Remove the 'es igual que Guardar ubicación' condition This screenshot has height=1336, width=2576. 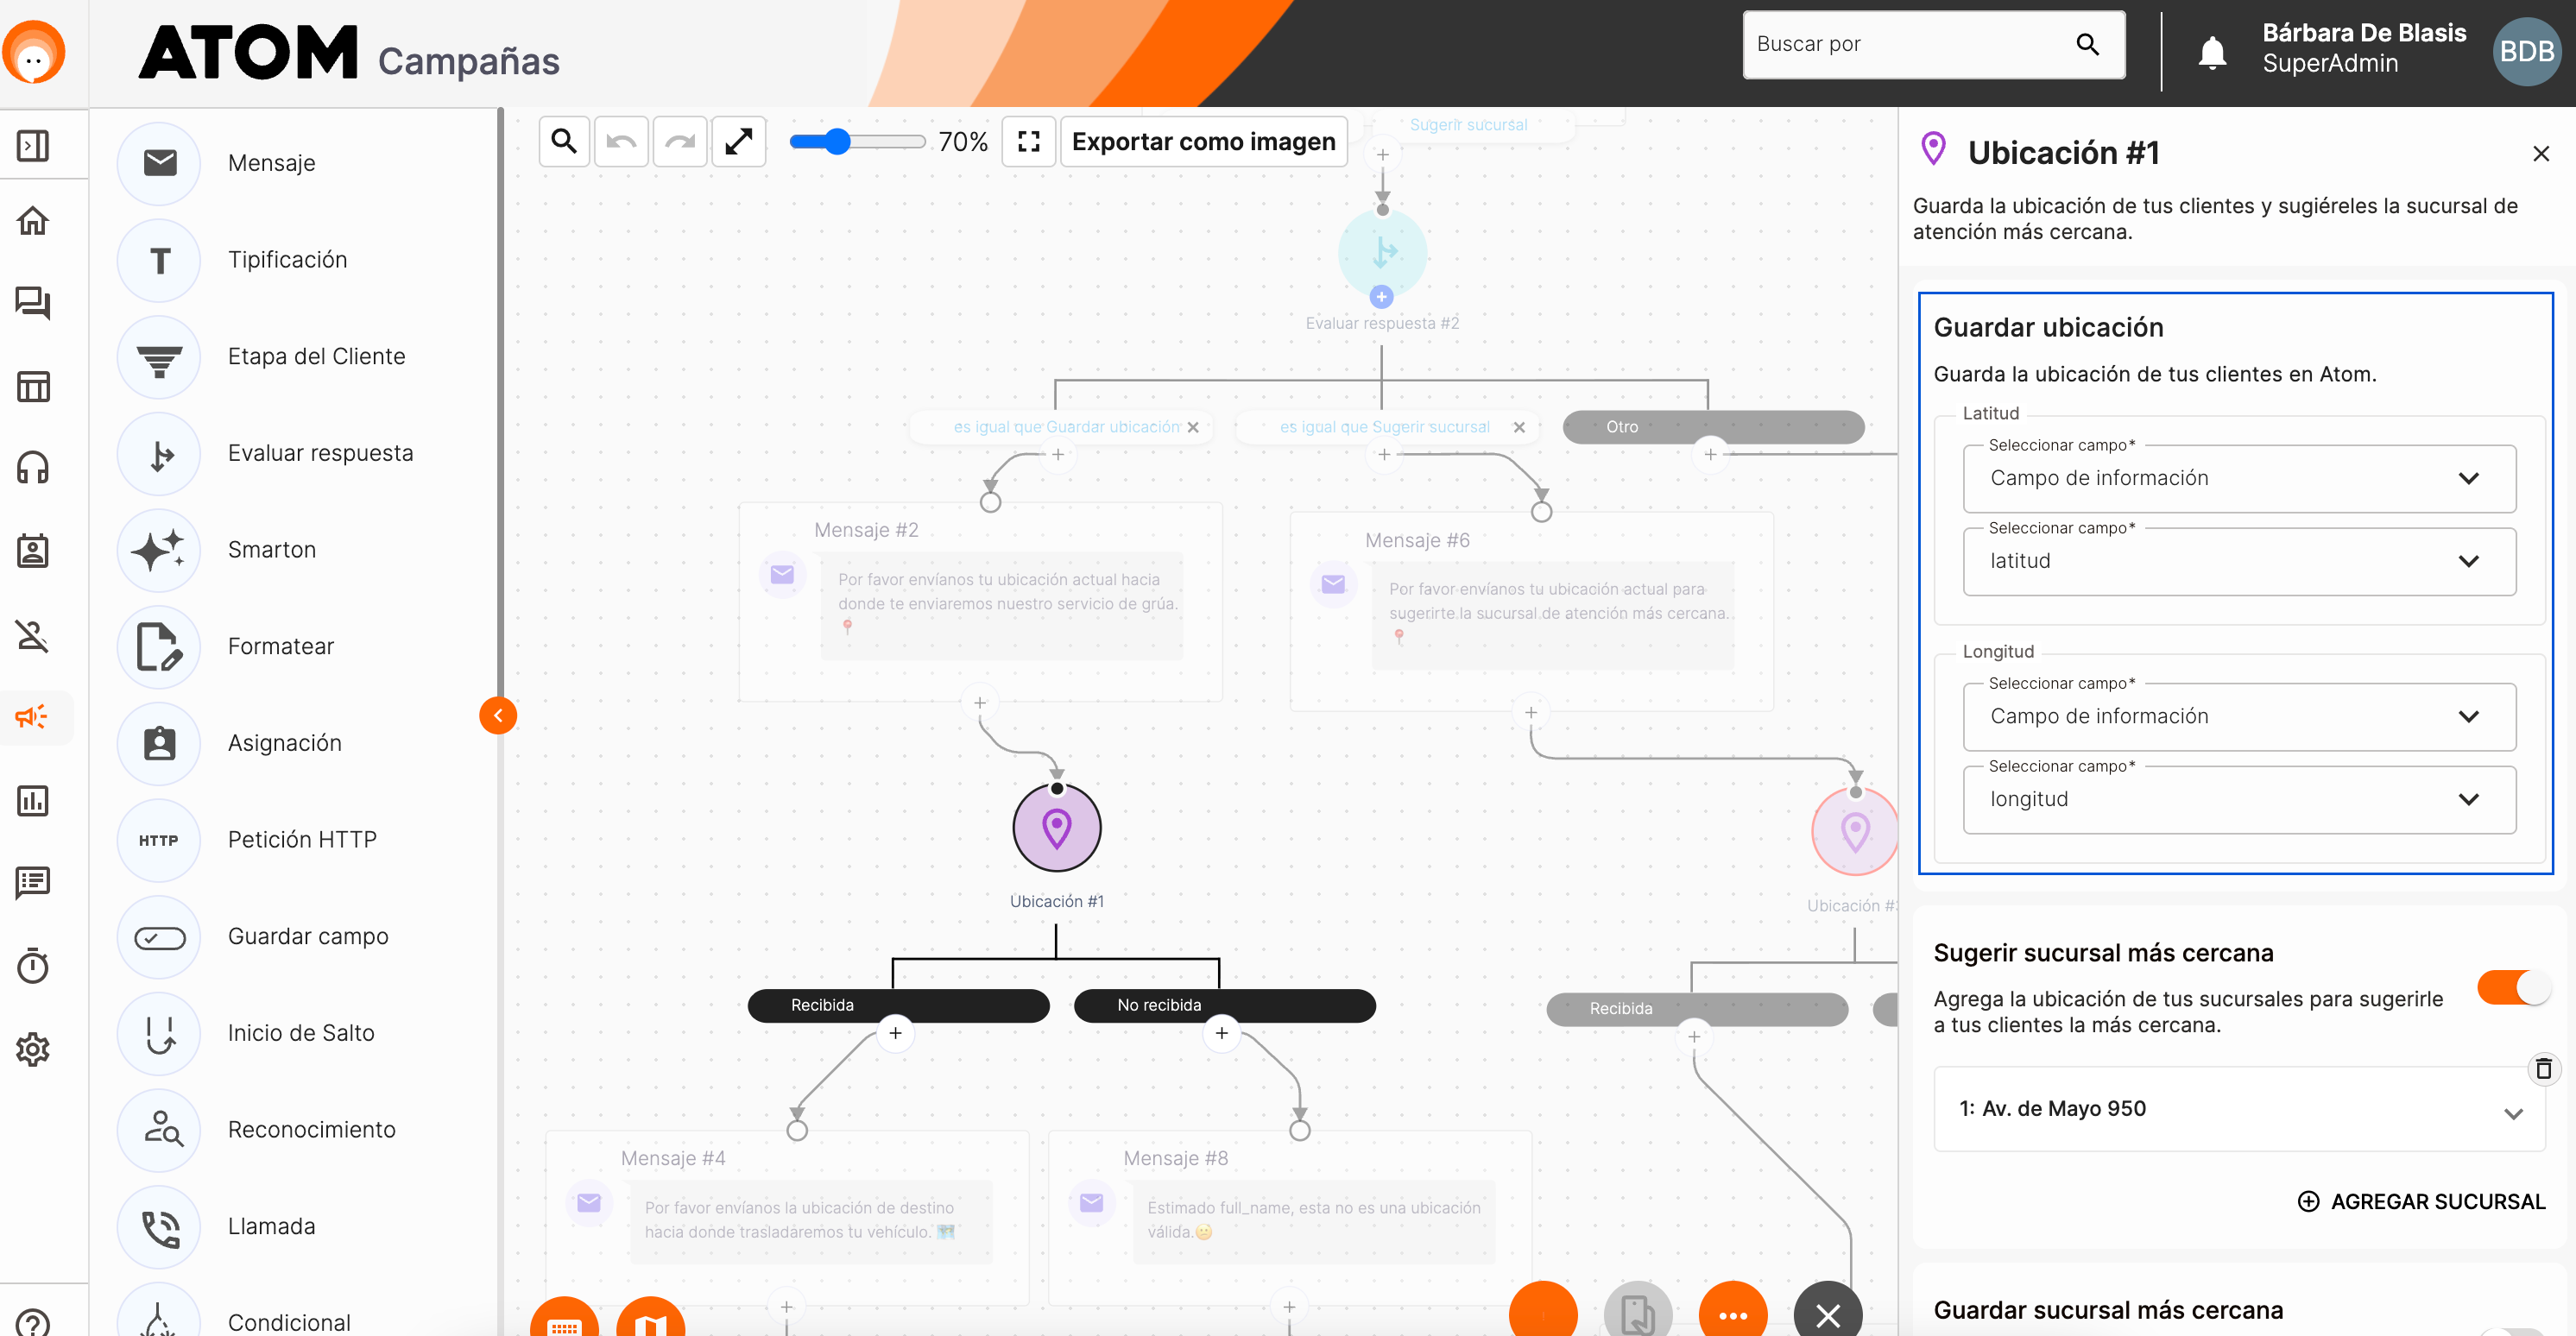[x=1193, y=427]
